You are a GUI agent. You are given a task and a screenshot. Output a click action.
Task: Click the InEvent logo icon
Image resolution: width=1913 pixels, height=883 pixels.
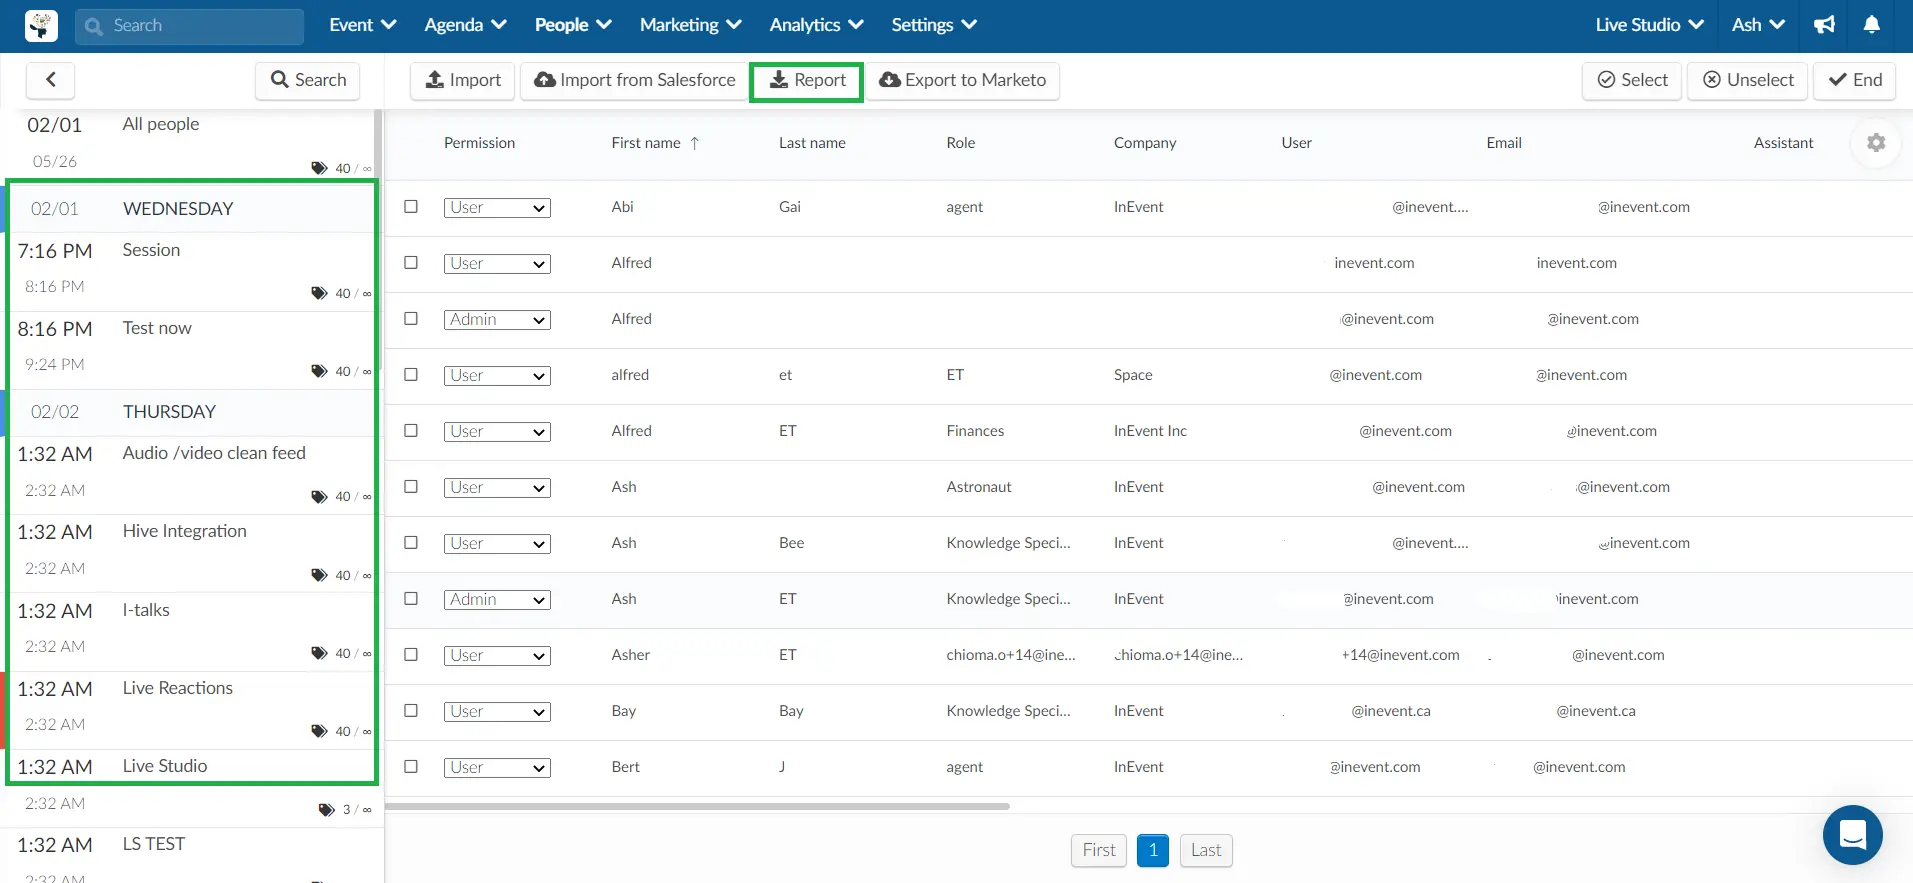[41, 26]
